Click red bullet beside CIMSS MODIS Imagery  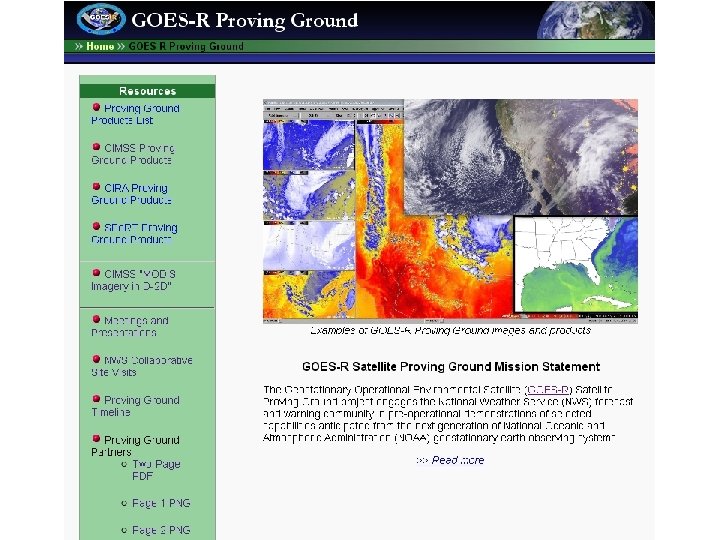[96, 273]
